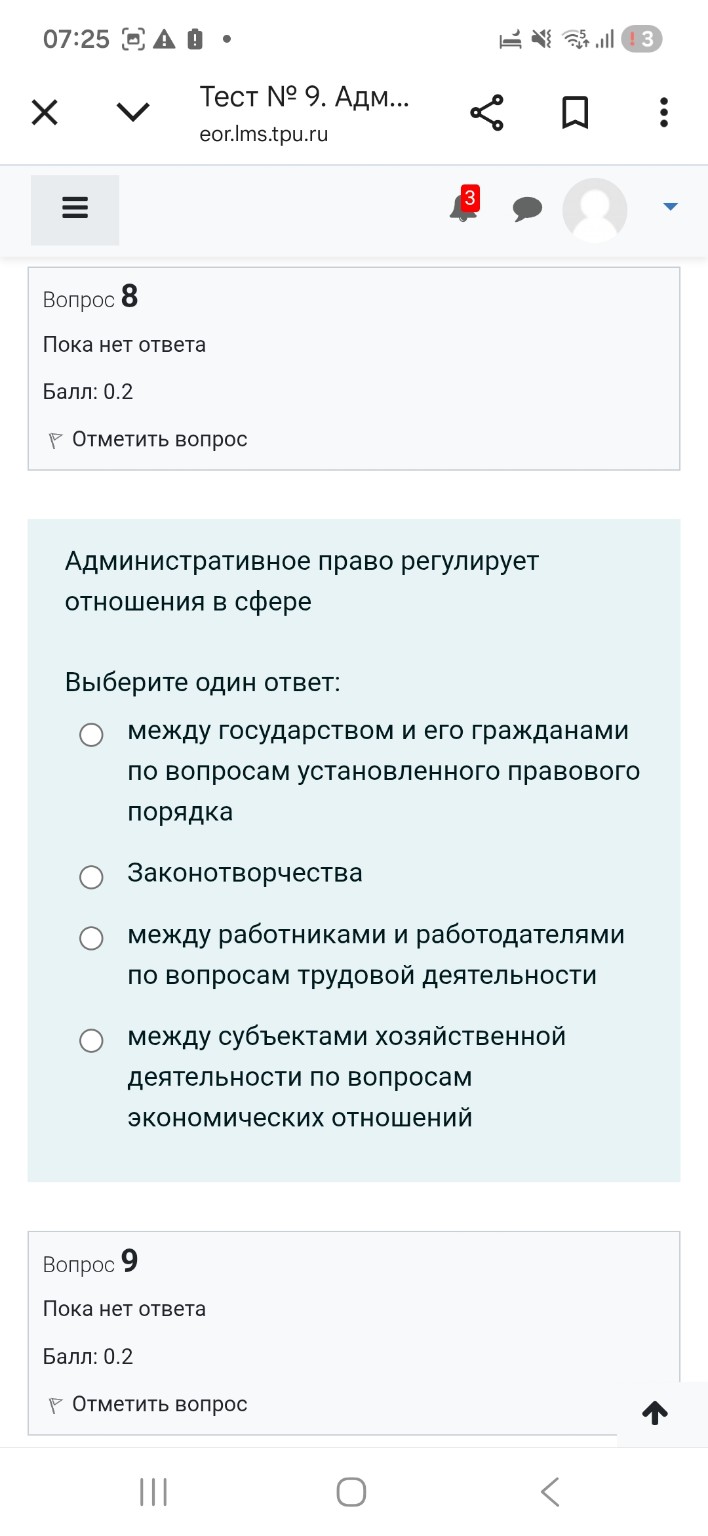
Task: Open the browser overflow menu
Action: tap(663, 112)
